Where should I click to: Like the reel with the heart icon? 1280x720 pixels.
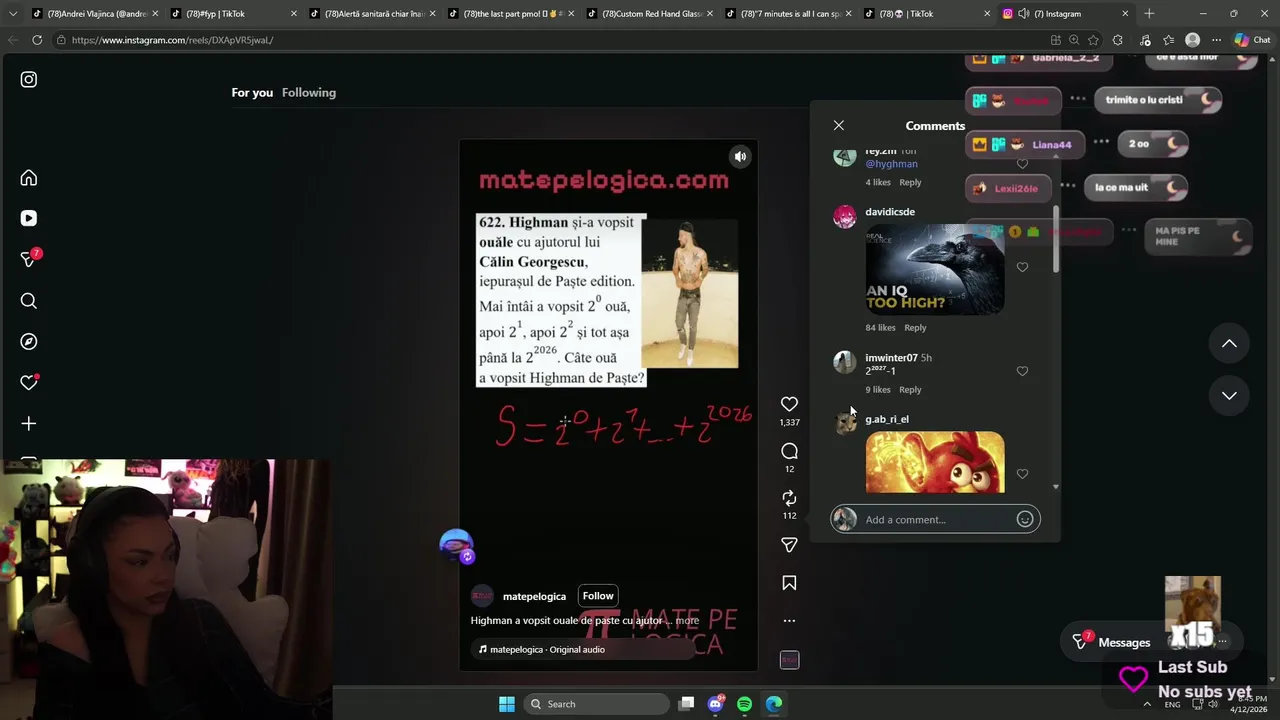pyautogui.click(x=789, y=404)
